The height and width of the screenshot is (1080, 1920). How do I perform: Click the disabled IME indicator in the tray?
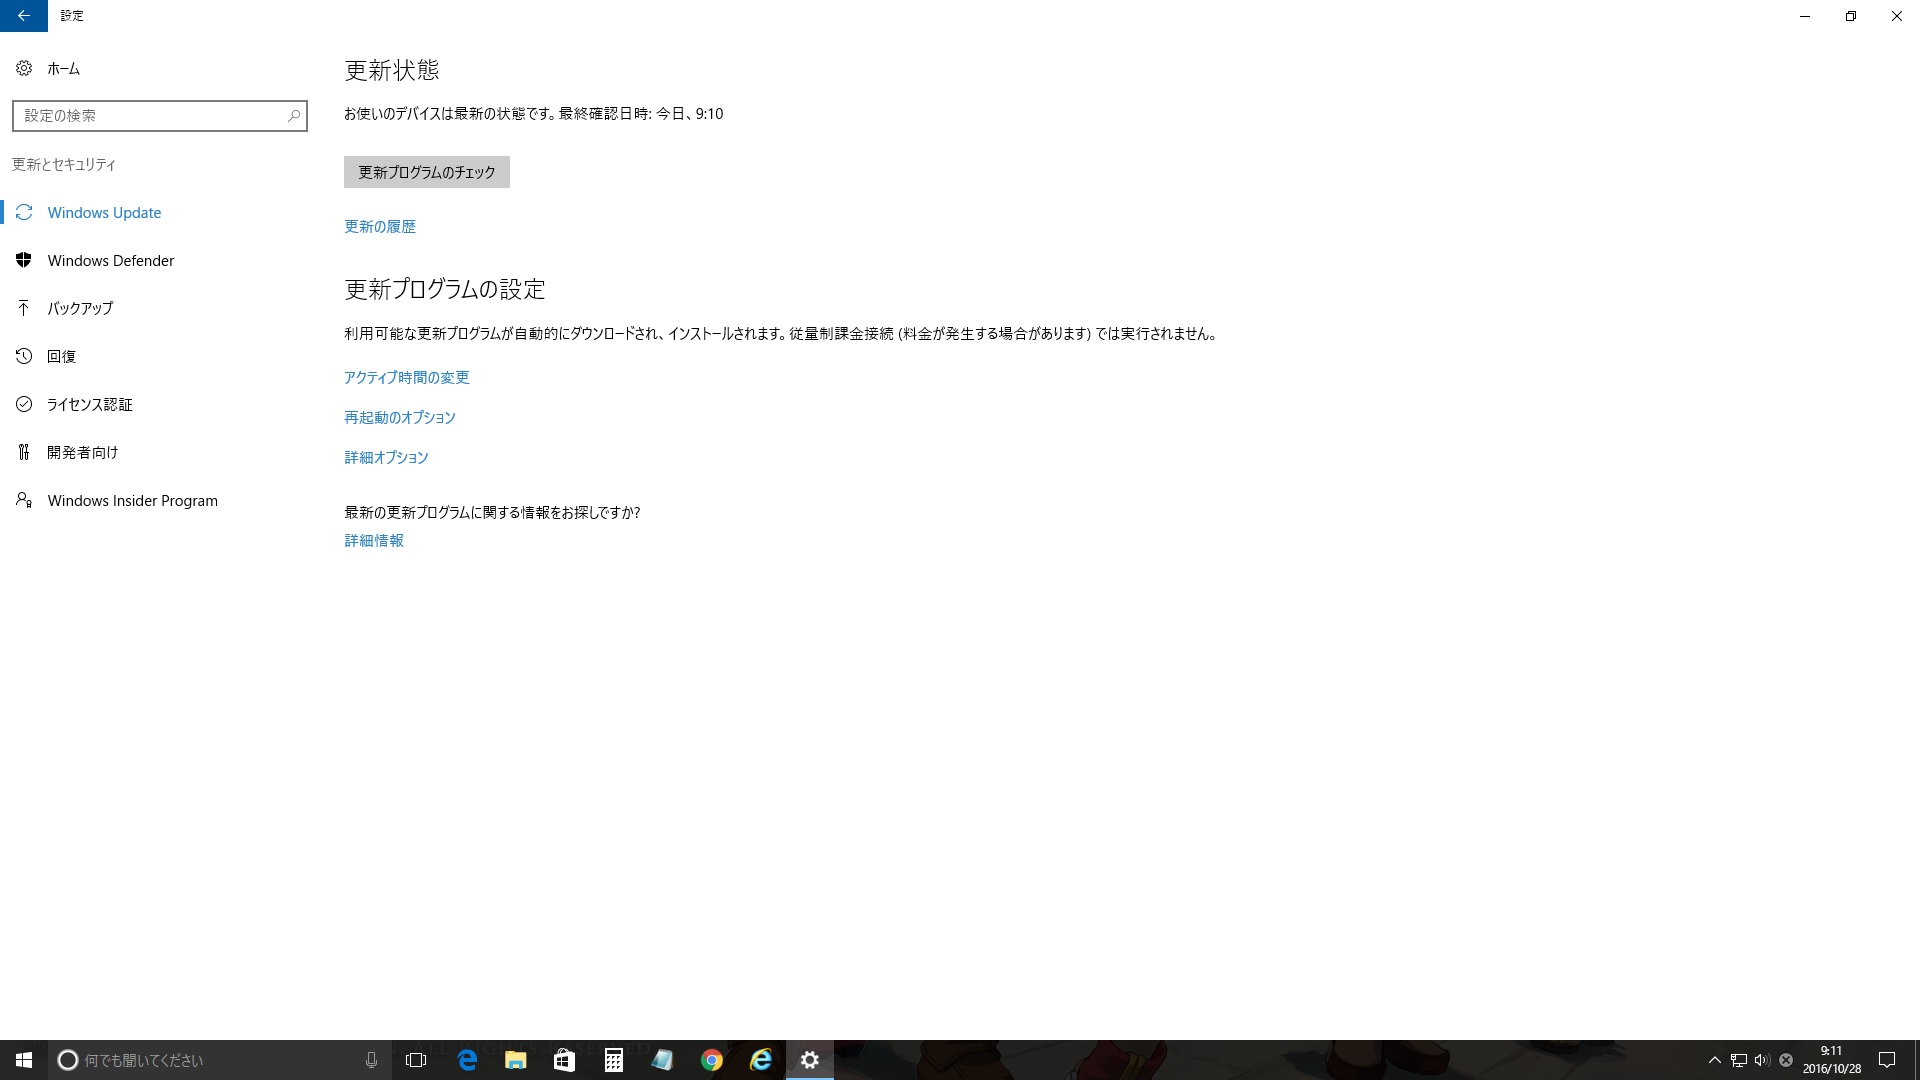point(1786,1060)
